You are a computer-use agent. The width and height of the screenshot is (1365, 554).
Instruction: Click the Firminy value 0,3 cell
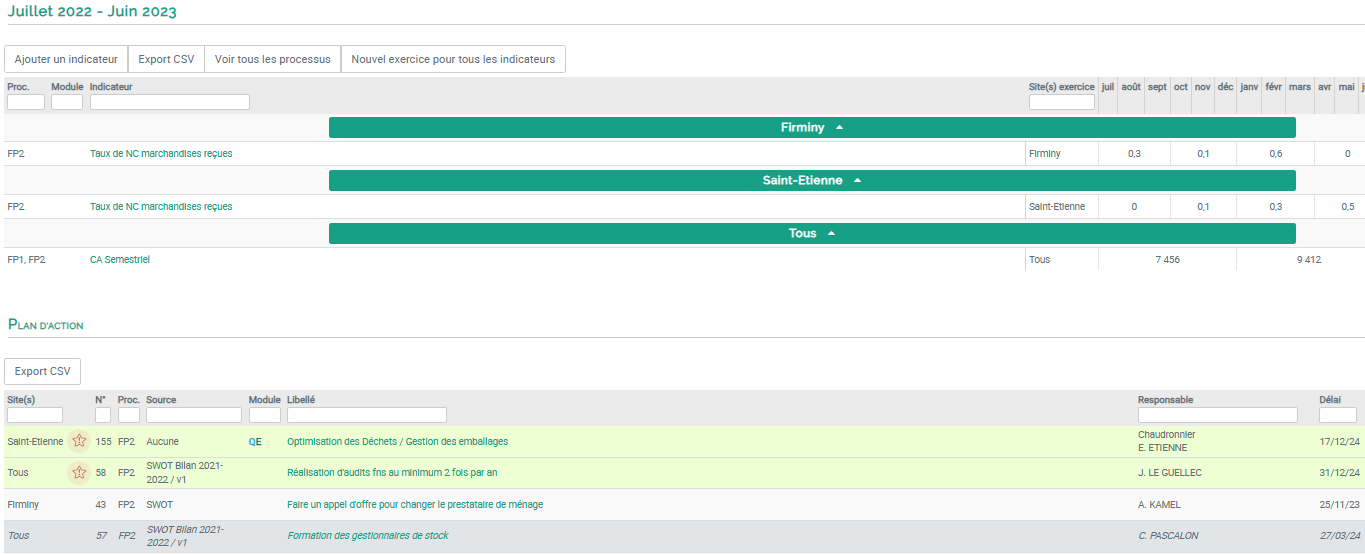[x=1134, y=154]
